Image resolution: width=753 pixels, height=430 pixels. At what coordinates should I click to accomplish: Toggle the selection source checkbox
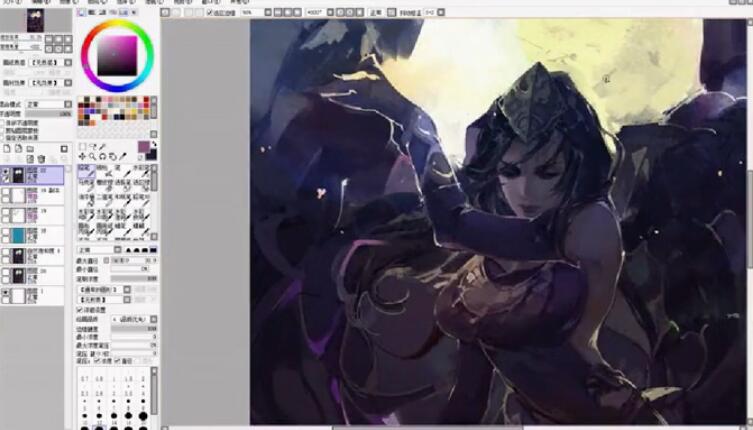[2, 137]
